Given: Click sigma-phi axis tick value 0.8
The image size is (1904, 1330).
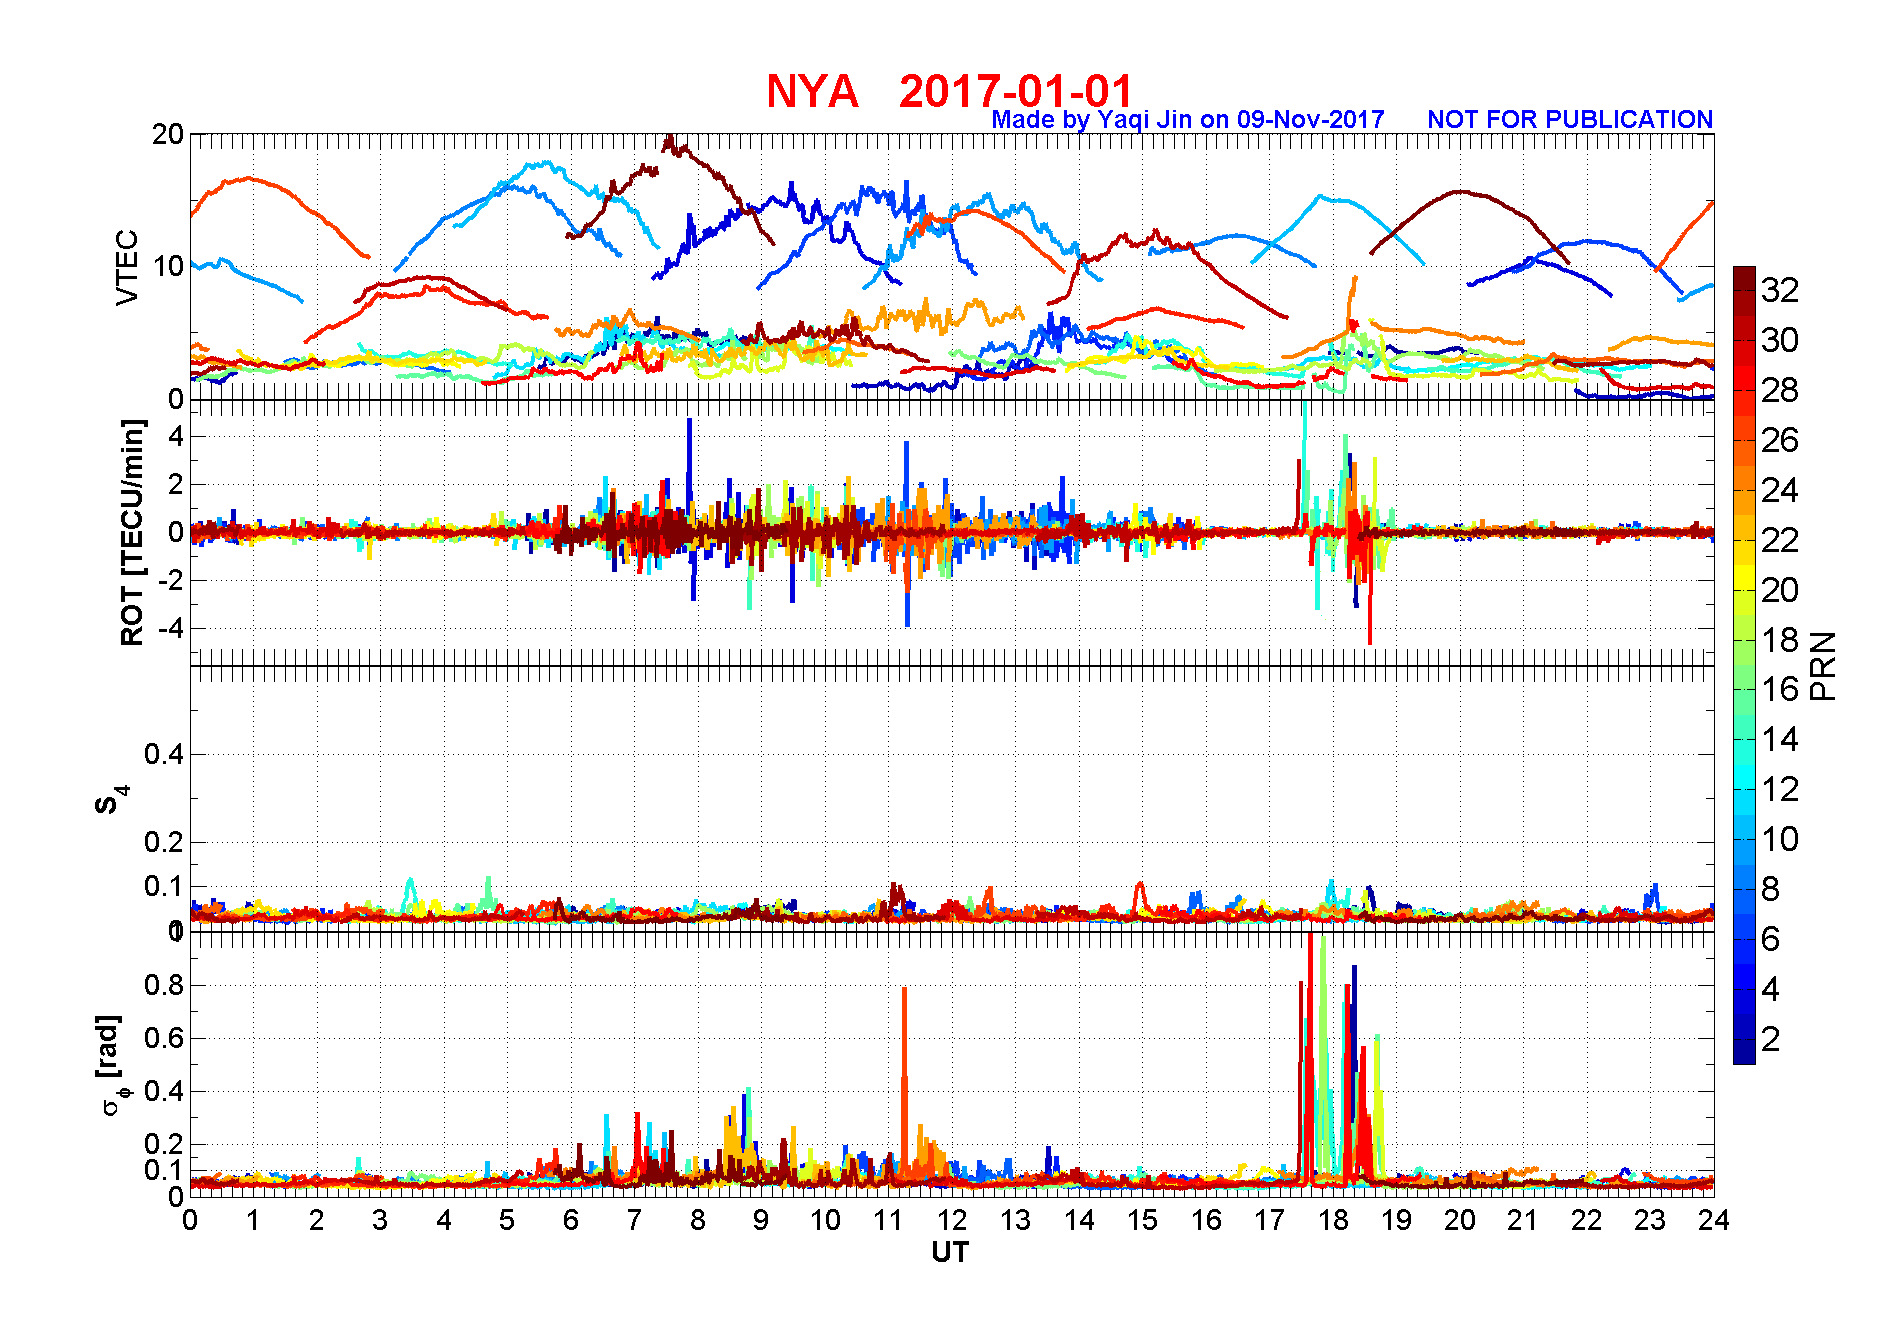Looking at the screenshot, I should [165, 985].
